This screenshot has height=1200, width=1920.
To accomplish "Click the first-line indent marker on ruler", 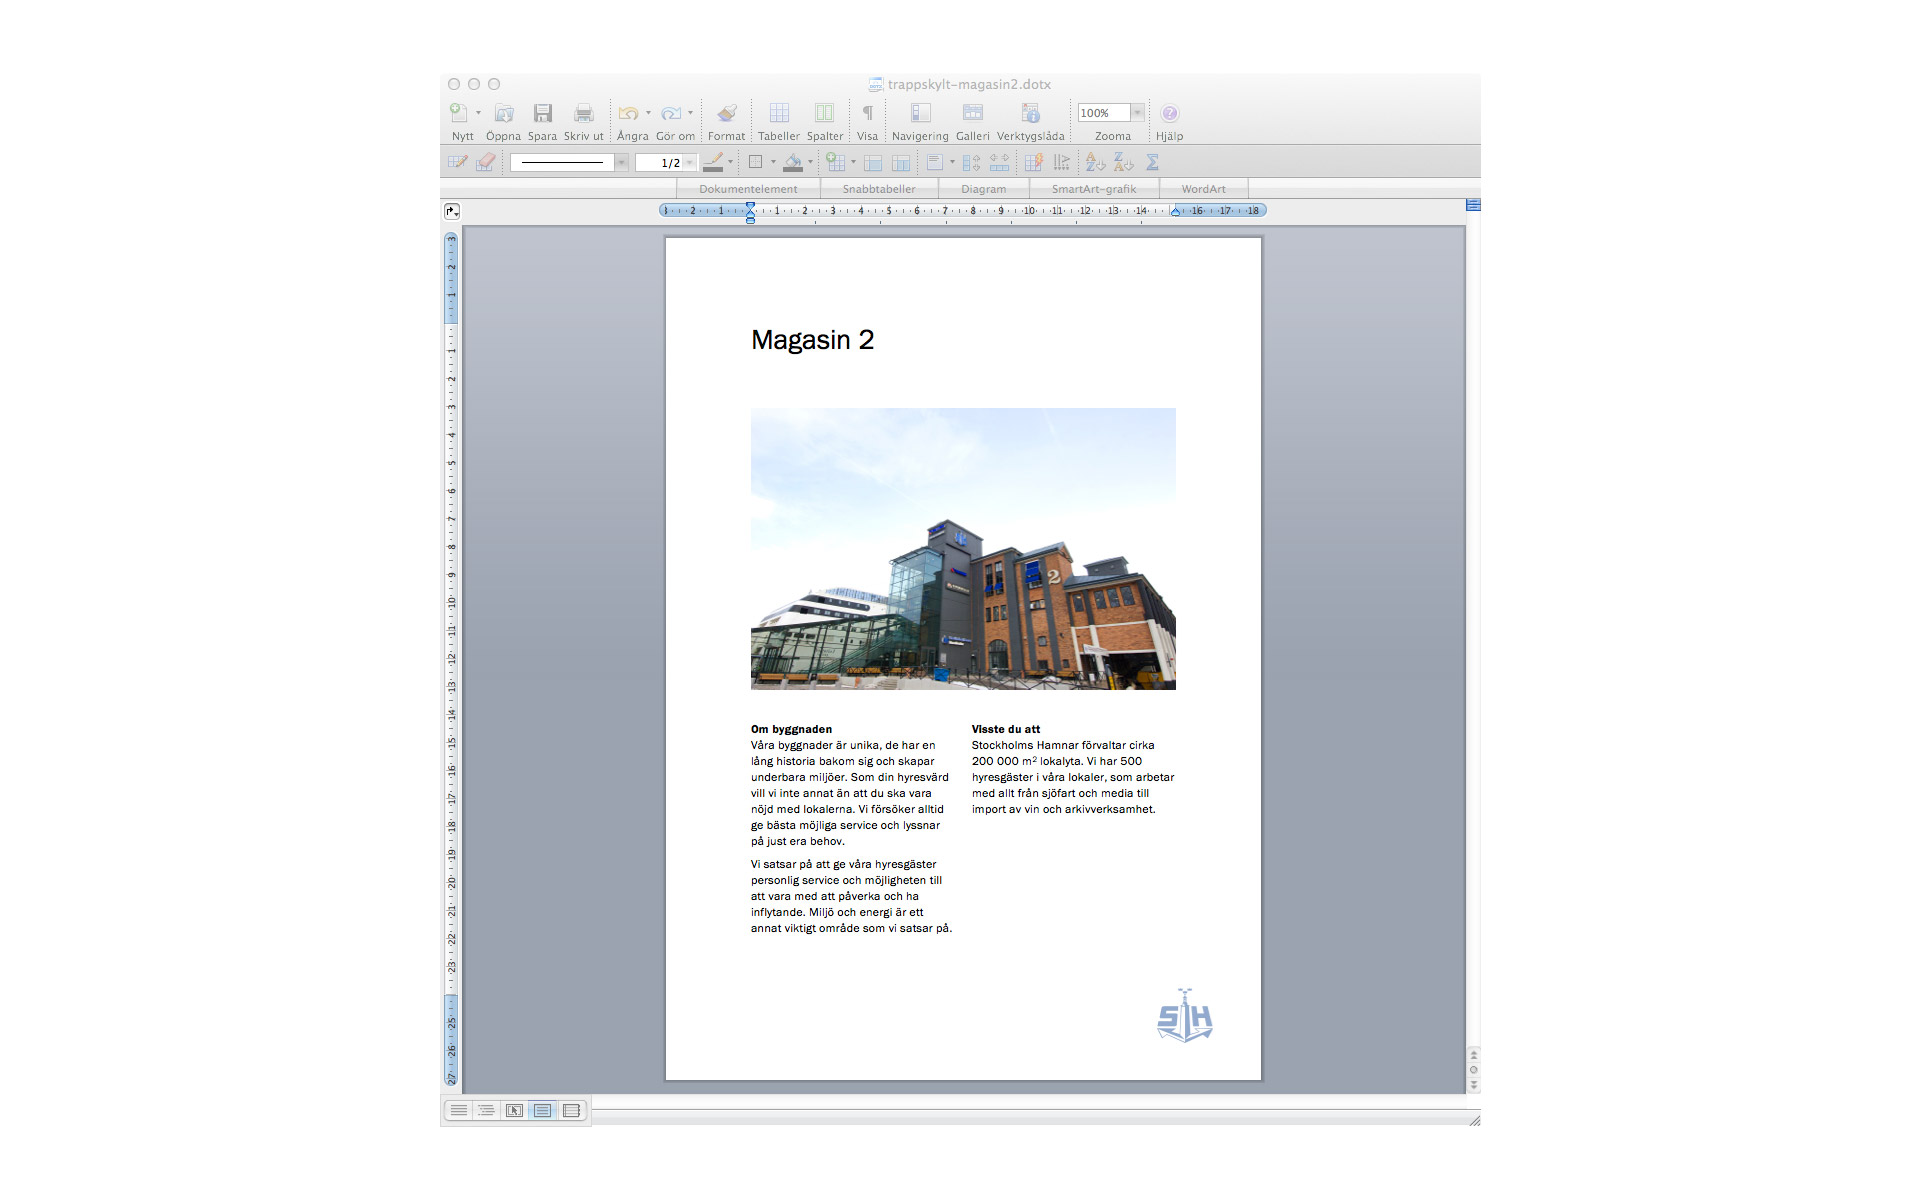I will (750, 206).
